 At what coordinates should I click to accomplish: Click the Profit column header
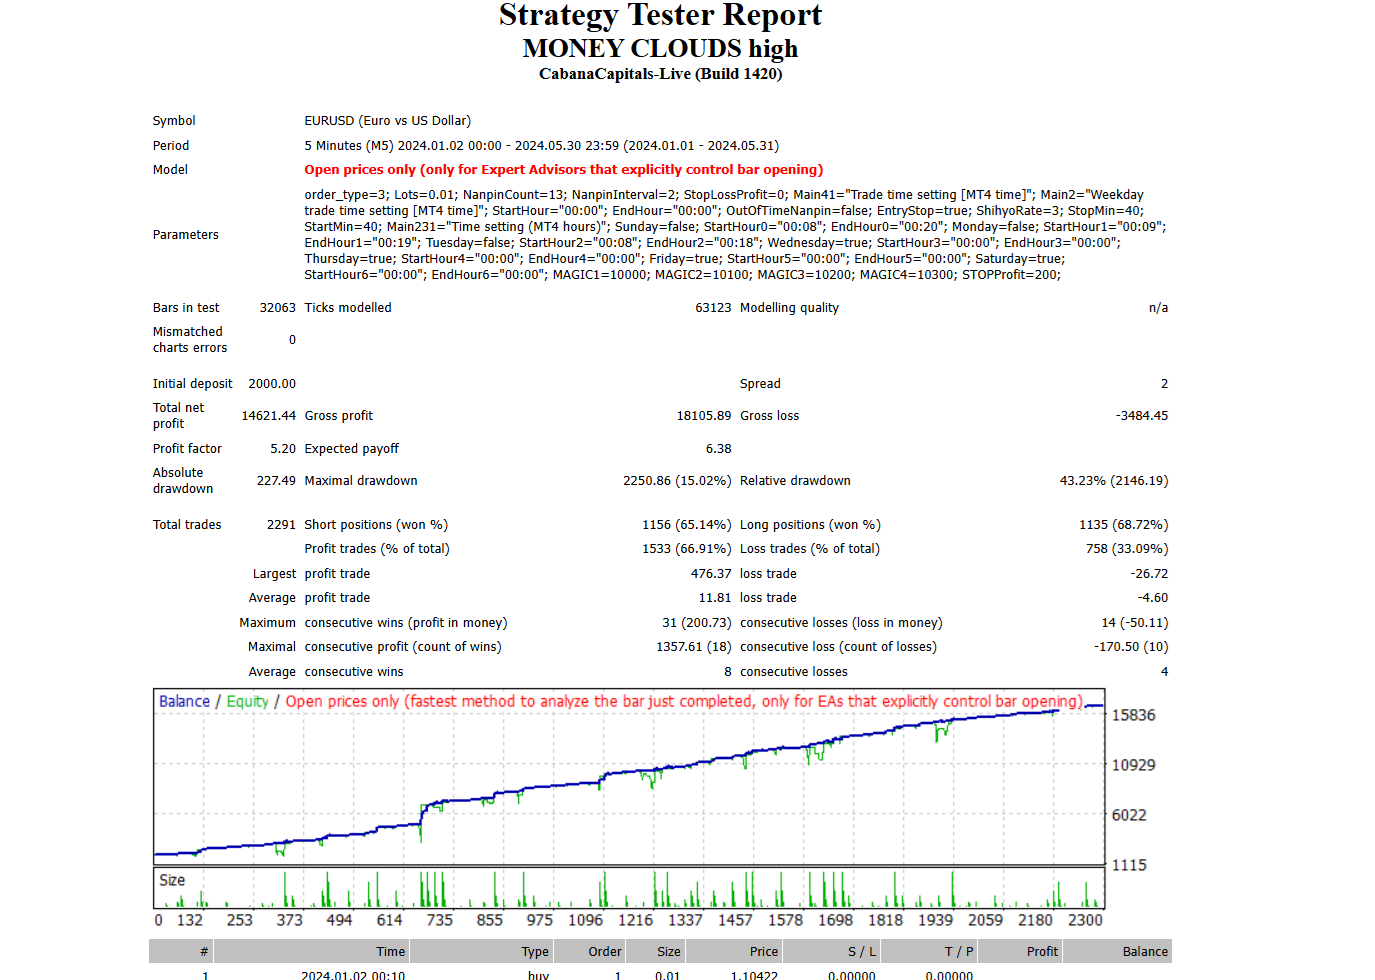coord(1041,952)
